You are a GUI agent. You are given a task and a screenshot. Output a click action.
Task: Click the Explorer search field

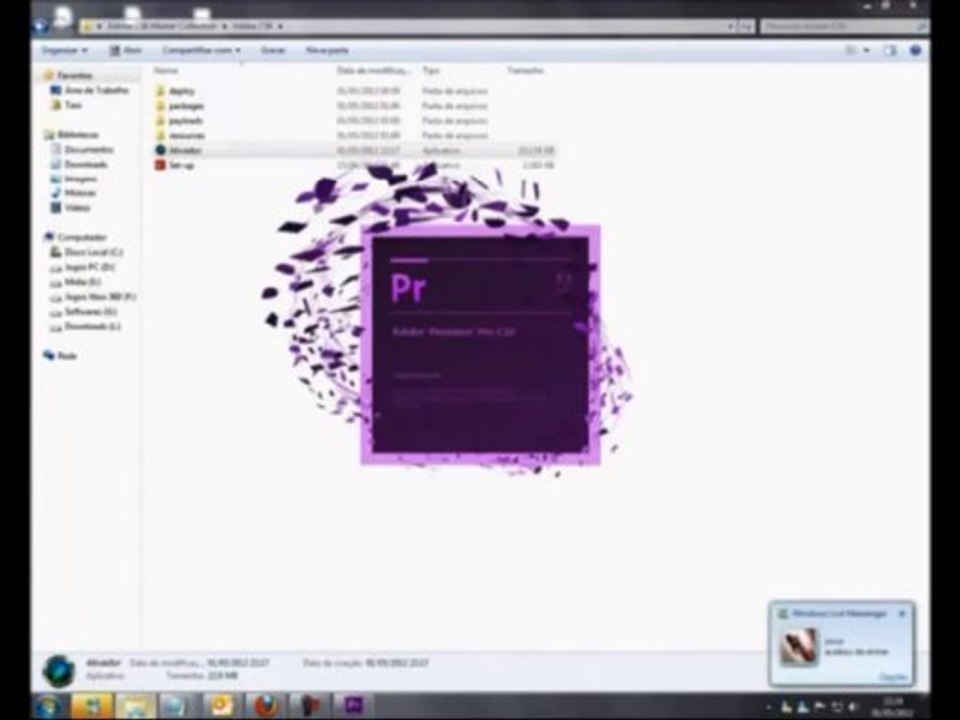(844, 26)
